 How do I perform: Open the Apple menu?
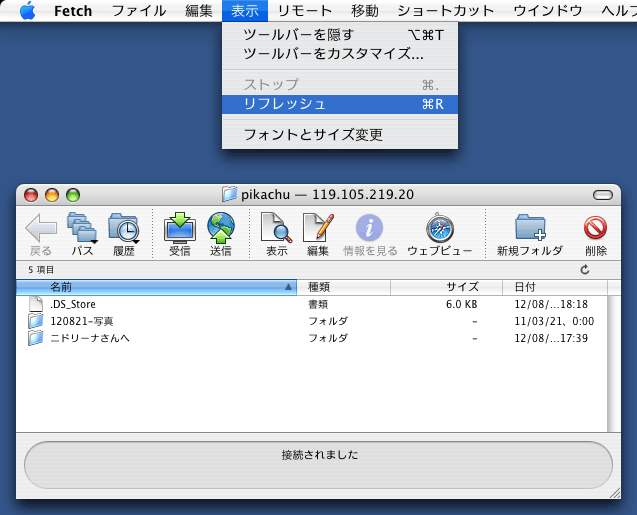pos(28,11)
